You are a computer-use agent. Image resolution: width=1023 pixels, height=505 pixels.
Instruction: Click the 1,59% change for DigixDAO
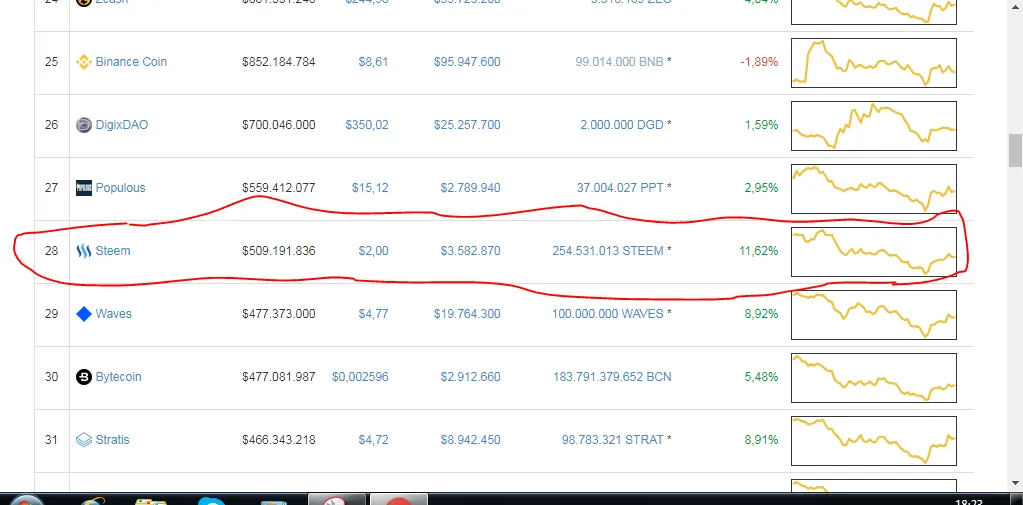761,125
